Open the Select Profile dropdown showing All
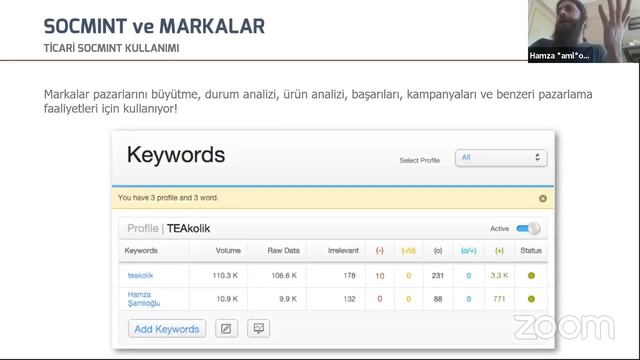Image resolution: width=640 pixels, height=360 pixels. pyautogui.click(x=501, y=158)
